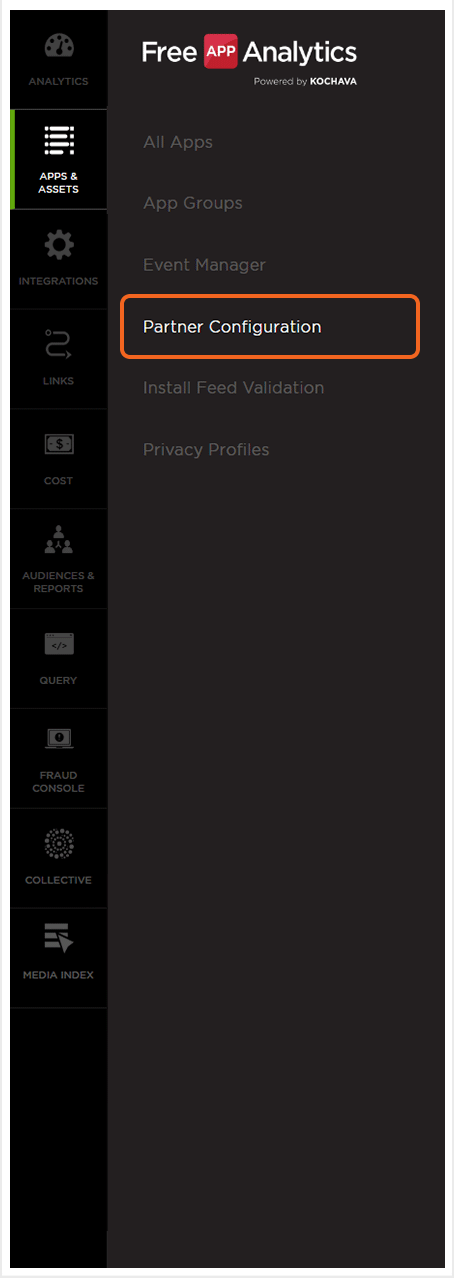The width and height of the screenshot is (454, 1278).
Task: Open the Query code window icon
Action: click(59, 644)
